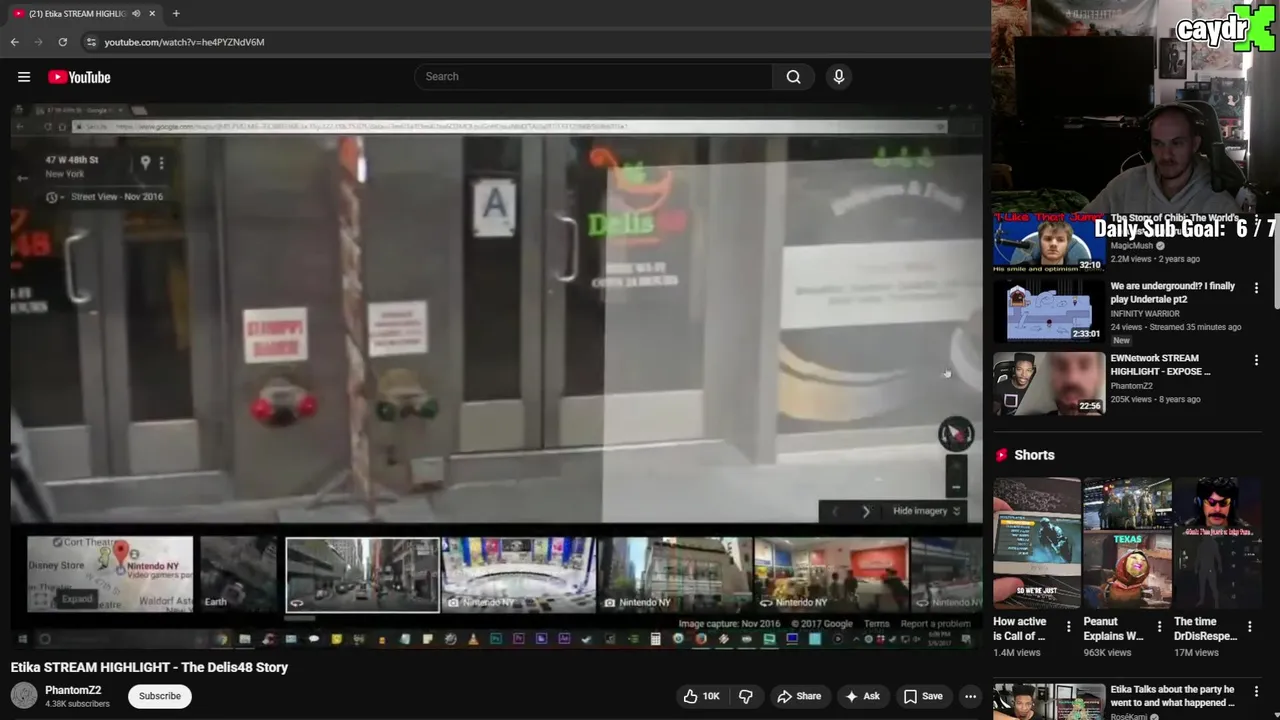Click Hide imagery toggle in video
This screenshot has width=1280, height=720.
point(926,511)
